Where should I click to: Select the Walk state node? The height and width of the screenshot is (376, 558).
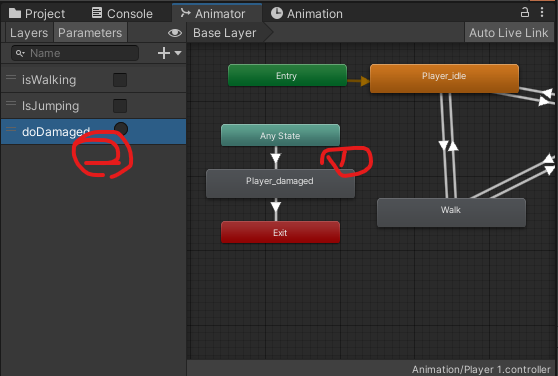tap(451, 212)
